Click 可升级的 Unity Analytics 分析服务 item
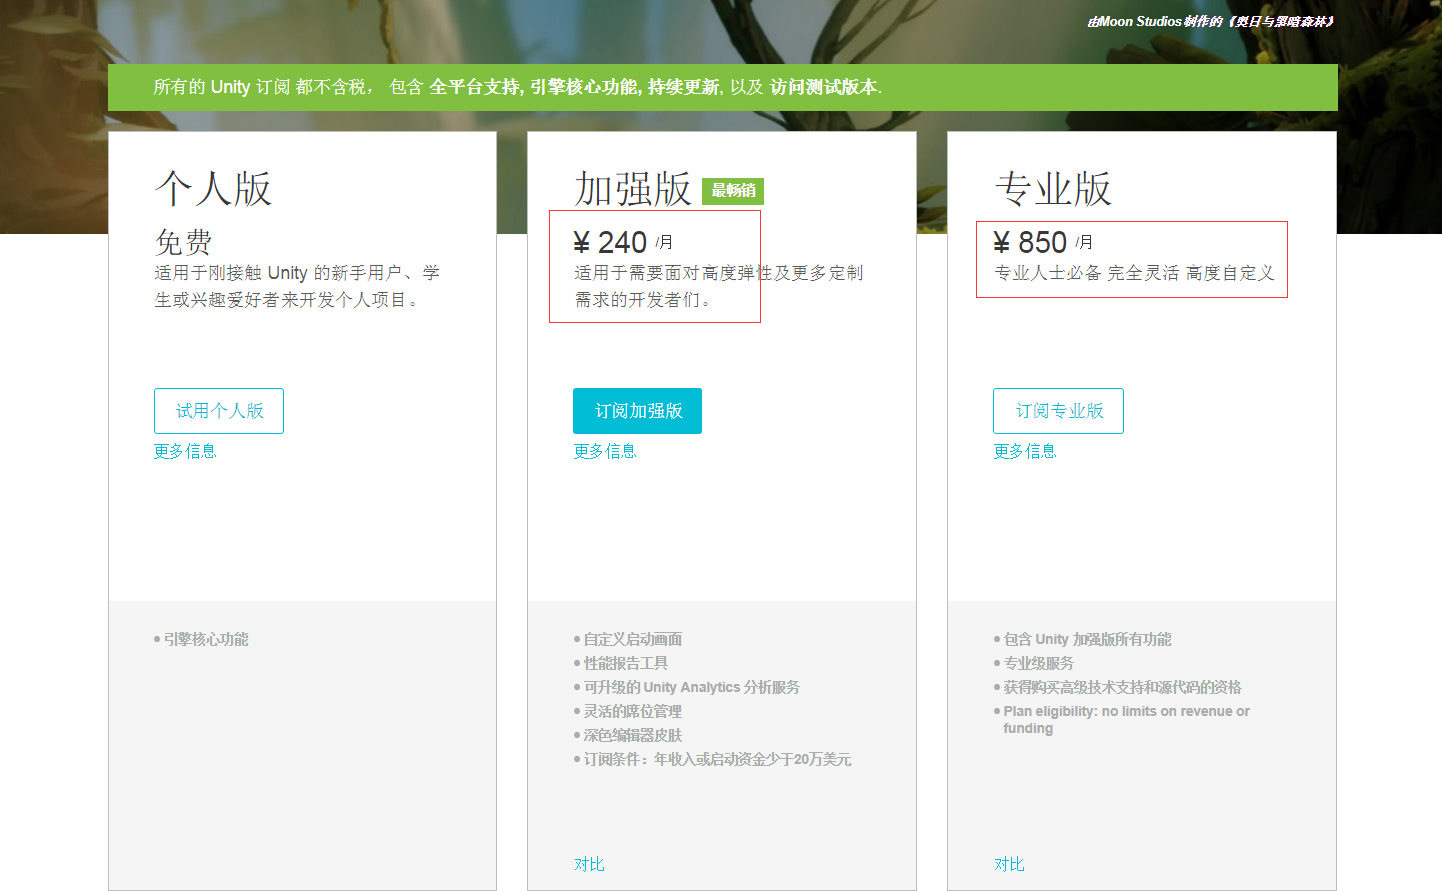The width and height of the screenshot is (1442, 891). pos(686,687)
